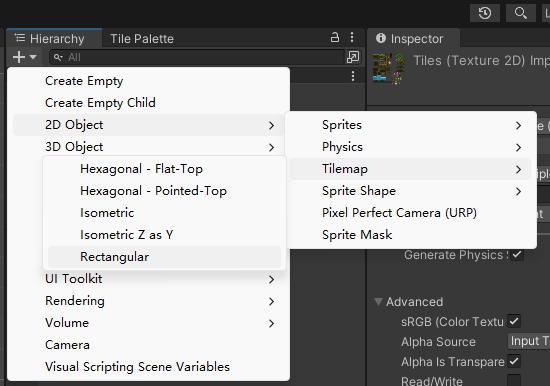Click the undo history icon
Viewport: 550px width, 386px height.
[485, 13]
